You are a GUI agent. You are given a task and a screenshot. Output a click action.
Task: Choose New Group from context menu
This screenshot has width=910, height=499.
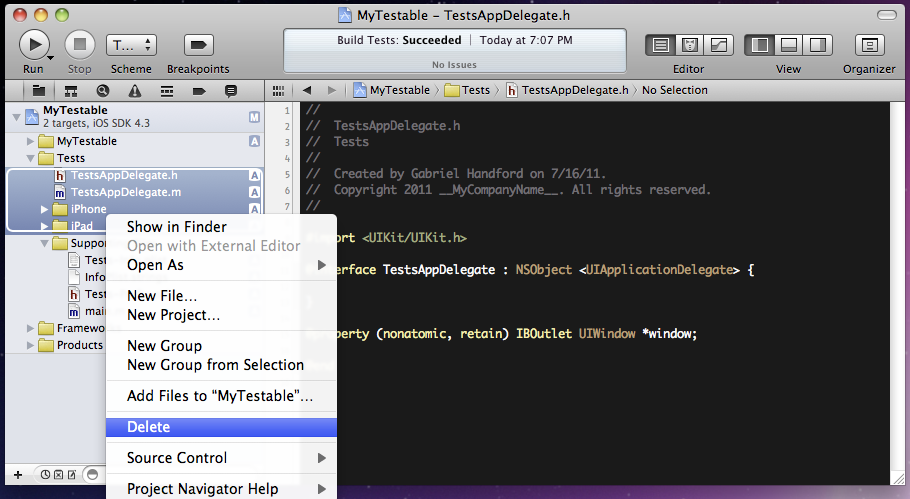[221, 346]
